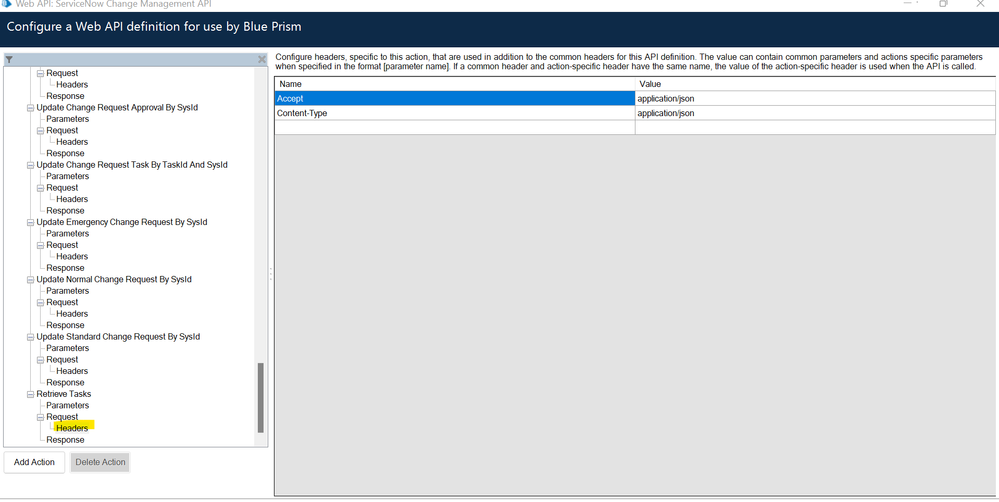Select the Retrieve Tasks action
The height and width of the screenshot is (502, 999).
pyautogui.click(x=64, y=394)
